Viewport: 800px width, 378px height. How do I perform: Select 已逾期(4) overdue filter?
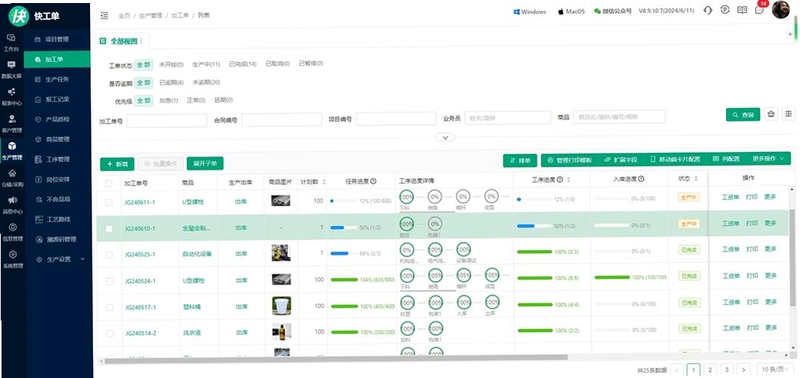(x=171, y=82)
